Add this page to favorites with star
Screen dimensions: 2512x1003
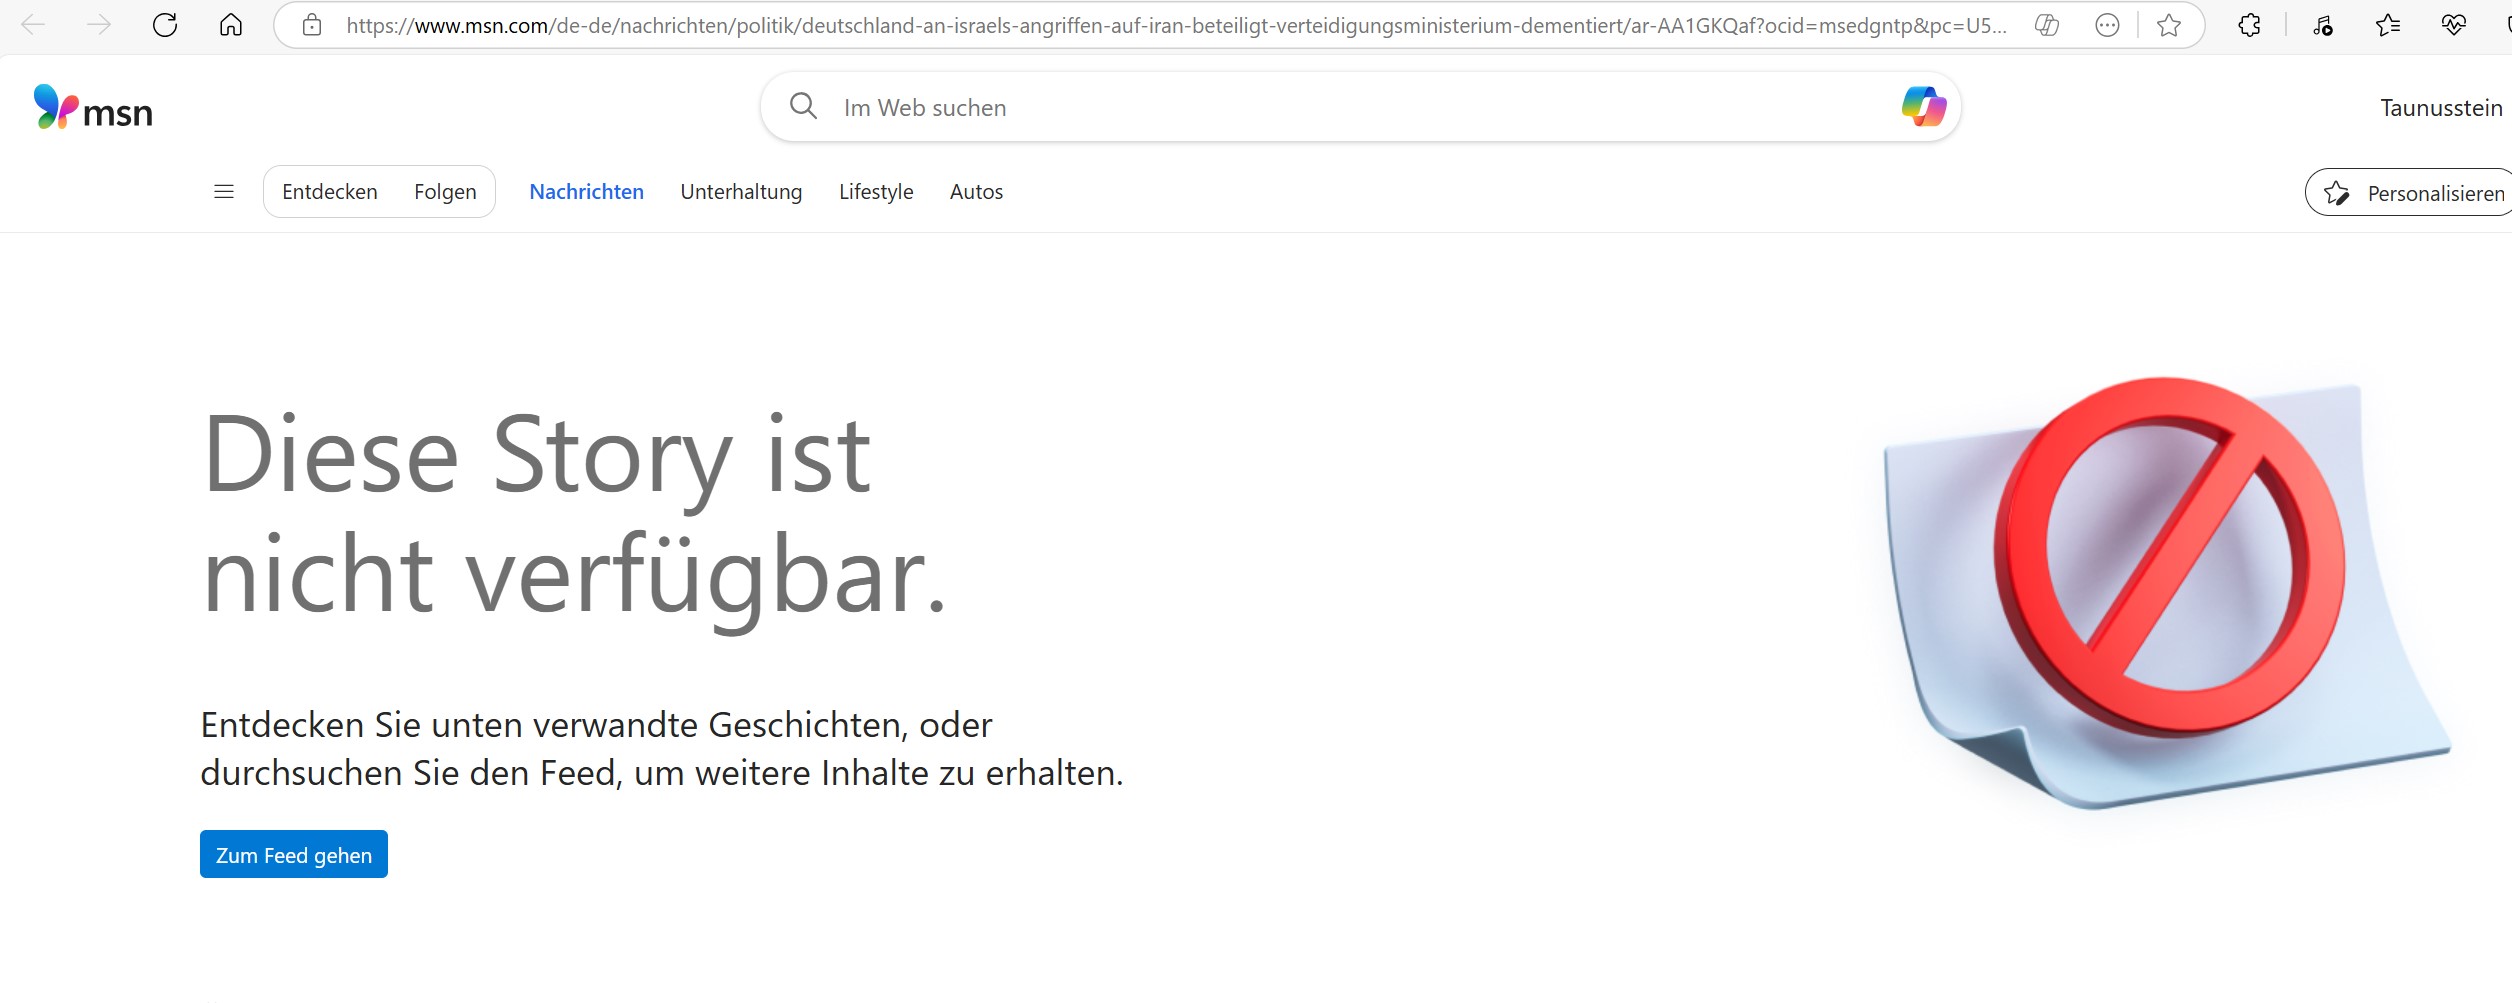2169,25
